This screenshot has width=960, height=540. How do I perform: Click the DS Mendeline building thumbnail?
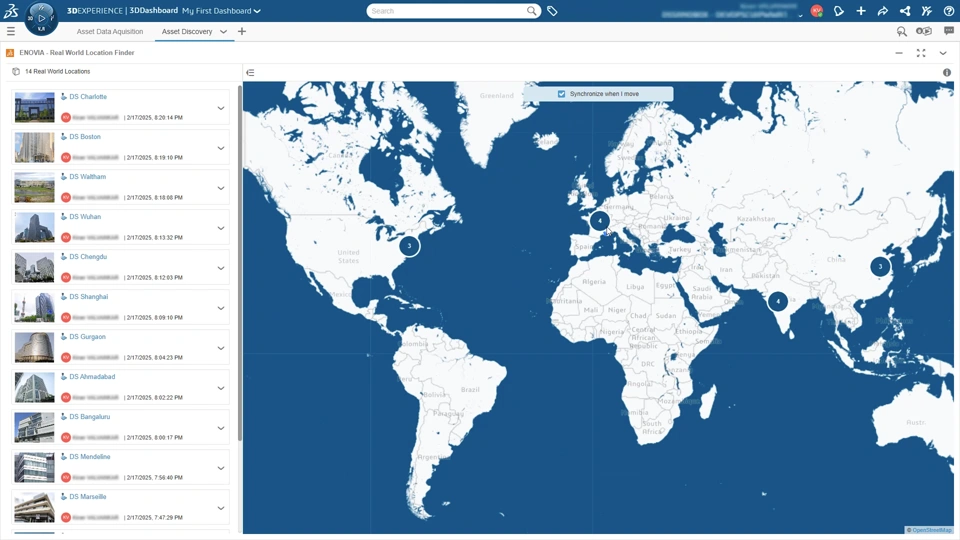[x=34, y=467]
